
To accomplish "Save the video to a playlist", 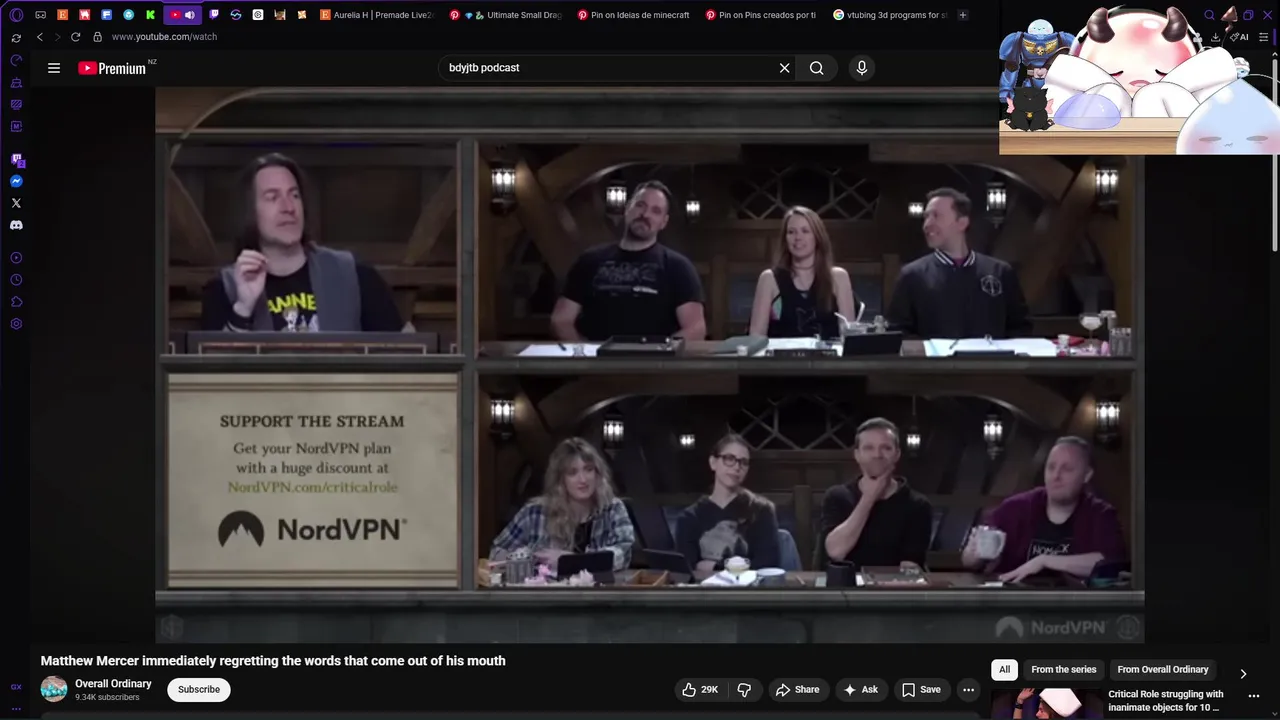I will [921, 689].
